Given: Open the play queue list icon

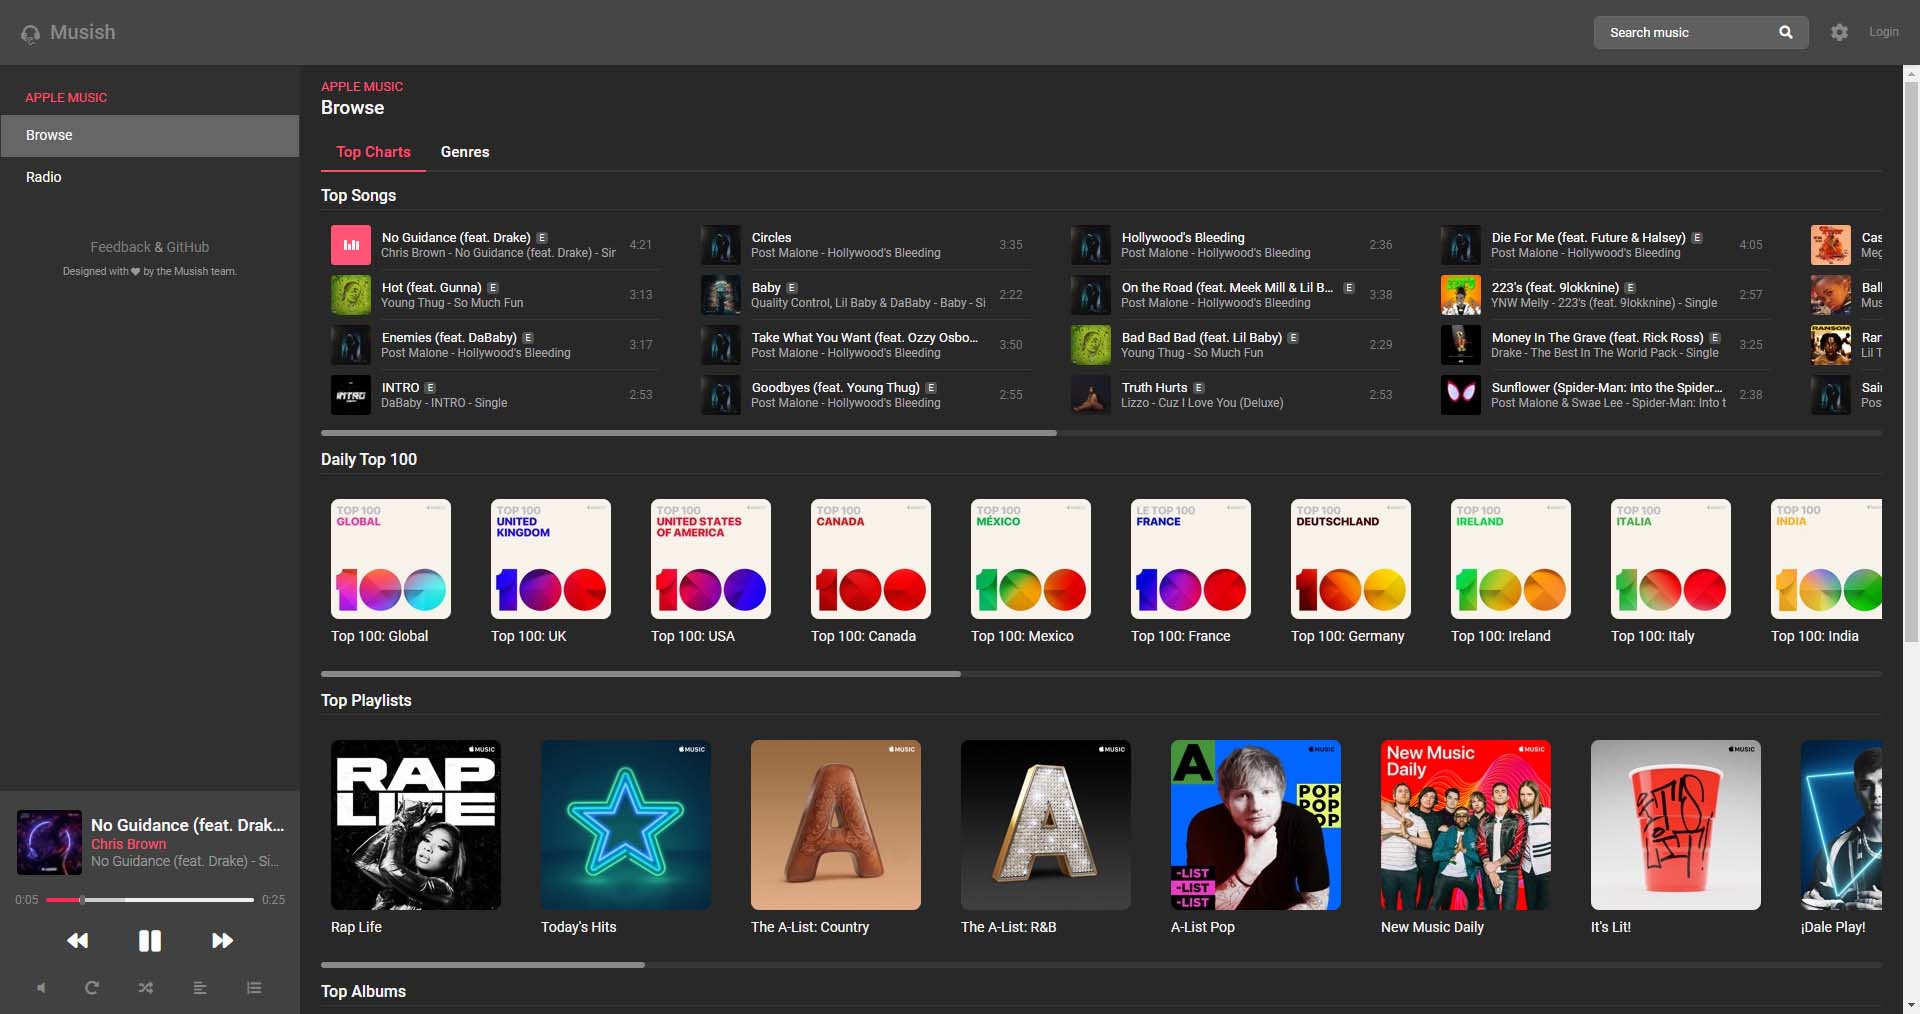Looking at the screenshot, I should coord(254,988).
